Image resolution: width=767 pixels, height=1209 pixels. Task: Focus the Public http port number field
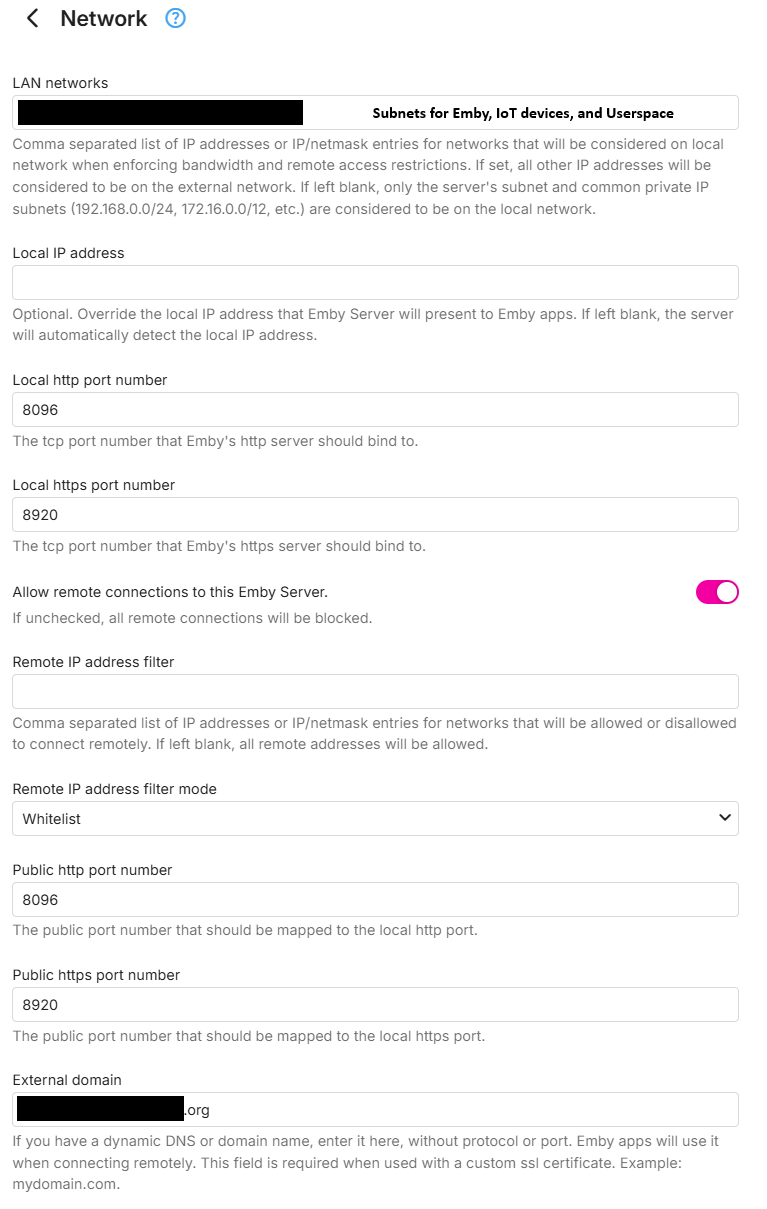pos(375,899)
